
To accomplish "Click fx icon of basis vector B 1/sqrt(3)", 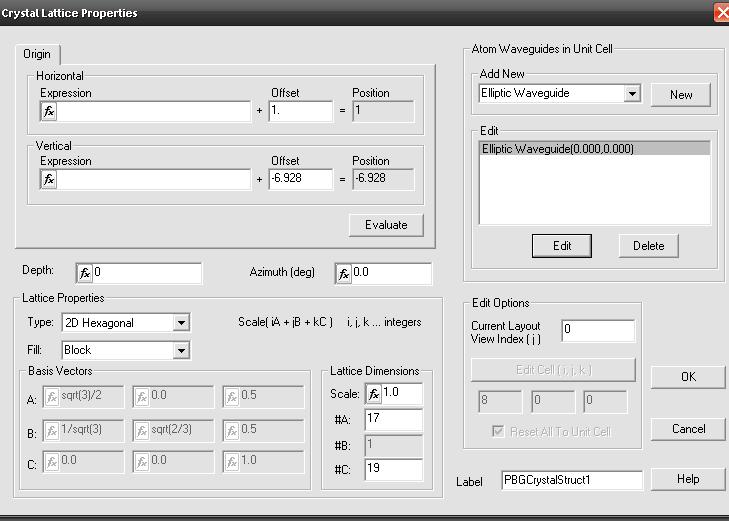I will pyautogui.click(x=52, y=431).
